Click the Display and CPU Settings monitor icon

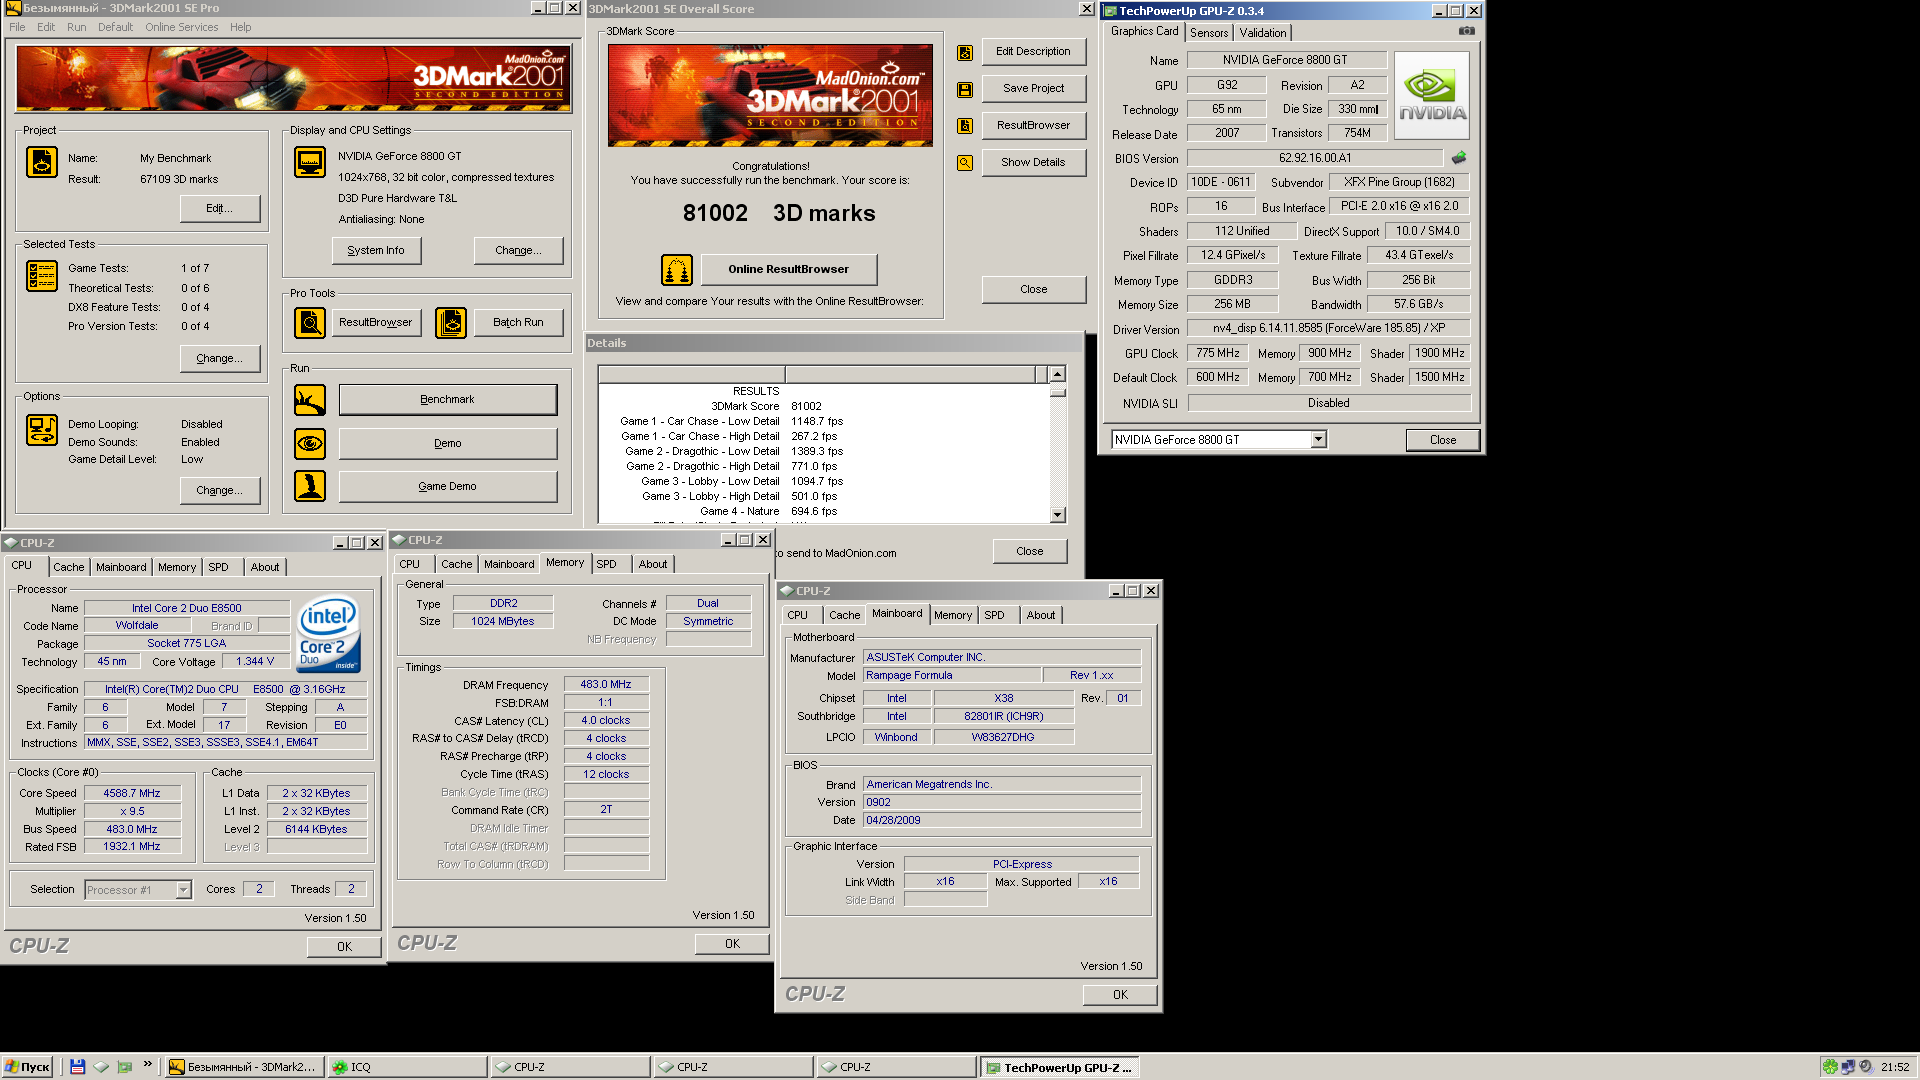[x=310, y=162]
